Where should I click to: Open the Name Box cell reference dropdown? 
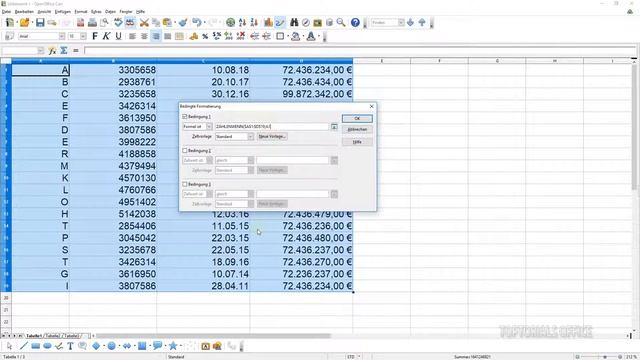[x=40, y=51]
